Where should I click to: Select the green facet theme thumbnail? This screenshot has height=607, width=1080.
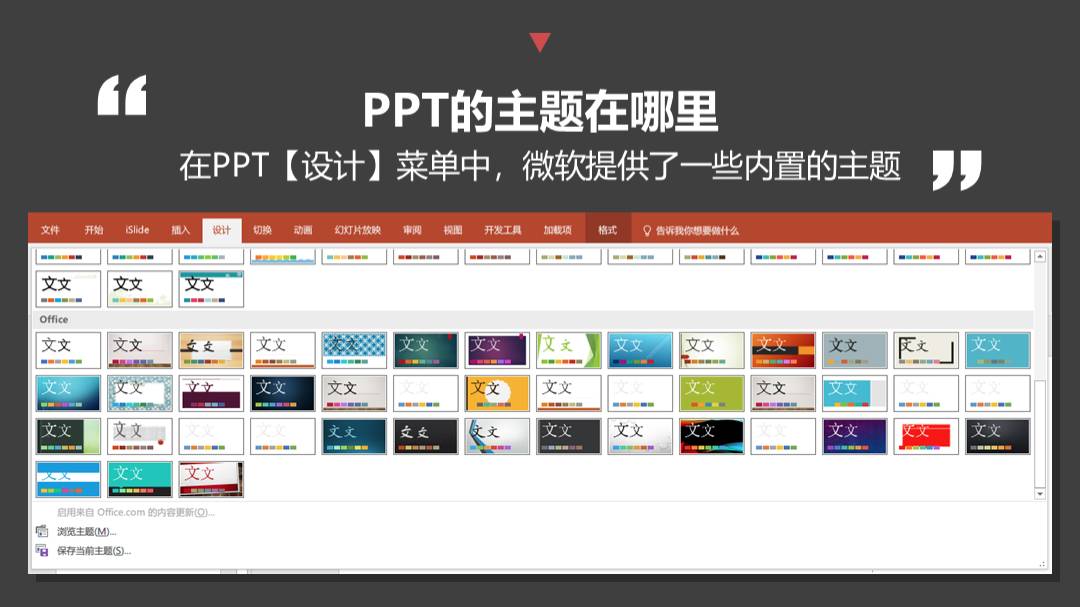tap(569, 350)
